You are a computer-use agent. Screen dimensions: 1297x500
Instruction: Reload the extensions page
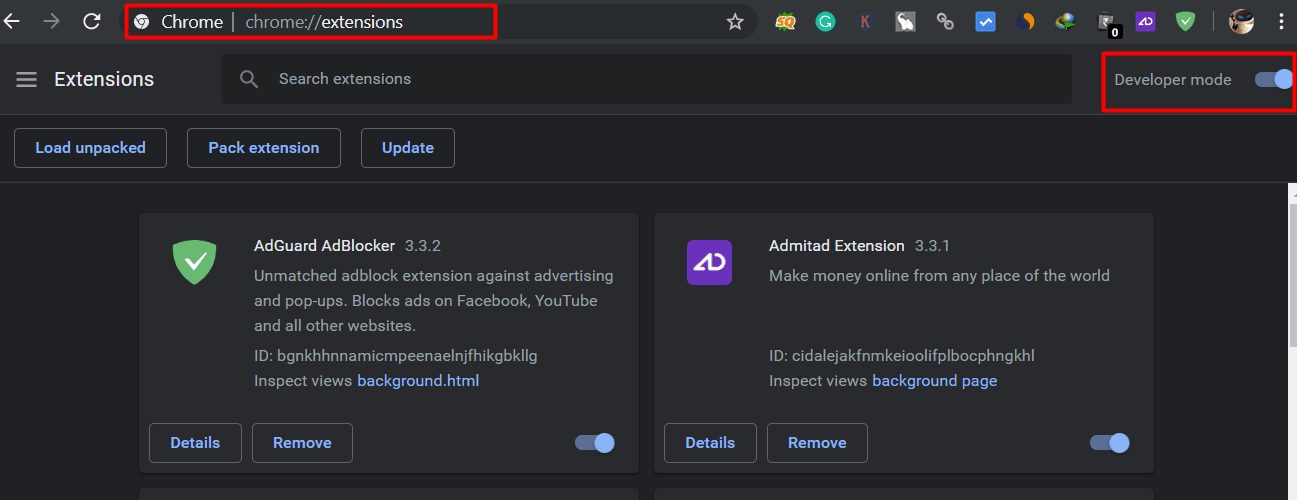(x=91, y=21)
